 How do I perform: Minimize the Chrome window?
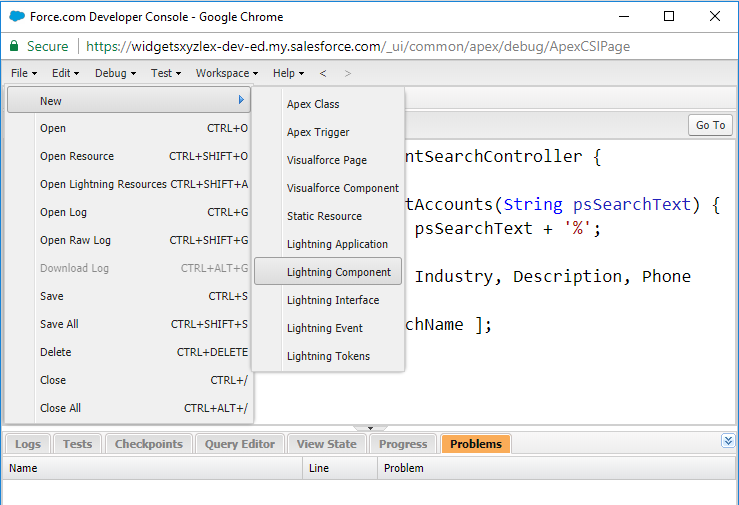624,16
